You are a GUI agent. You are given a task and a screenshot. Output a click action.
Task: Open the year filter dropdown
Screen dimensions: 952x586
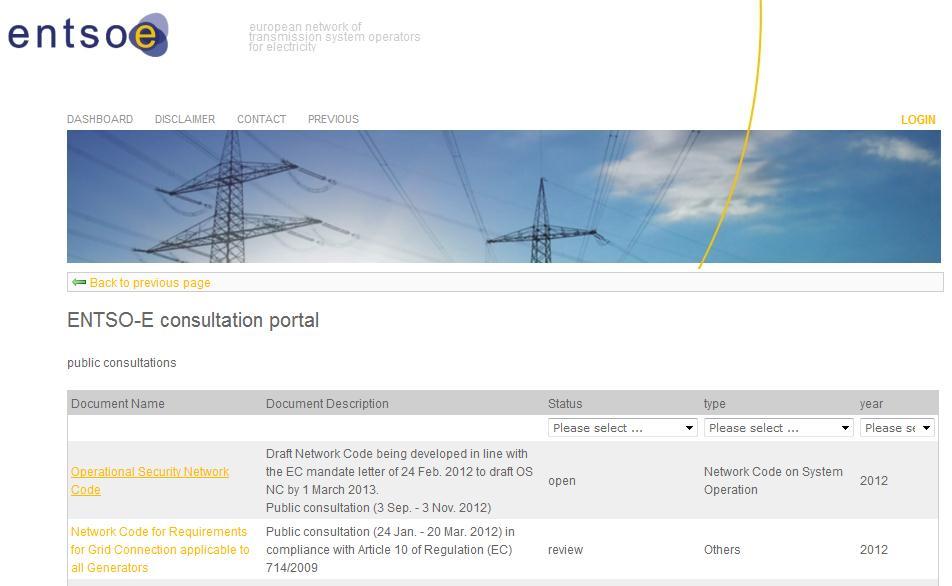(897, 428)
